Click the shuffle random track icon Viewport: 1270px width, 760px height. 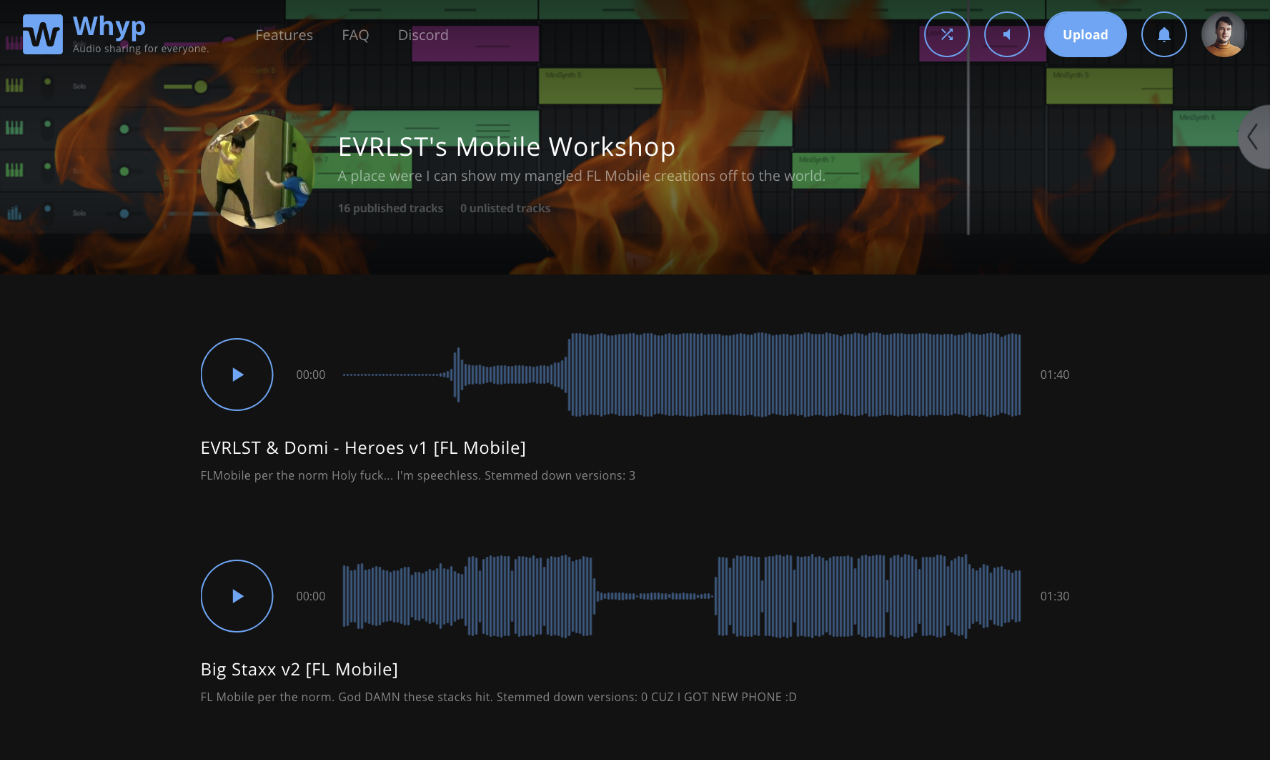(x=947, y=35)
